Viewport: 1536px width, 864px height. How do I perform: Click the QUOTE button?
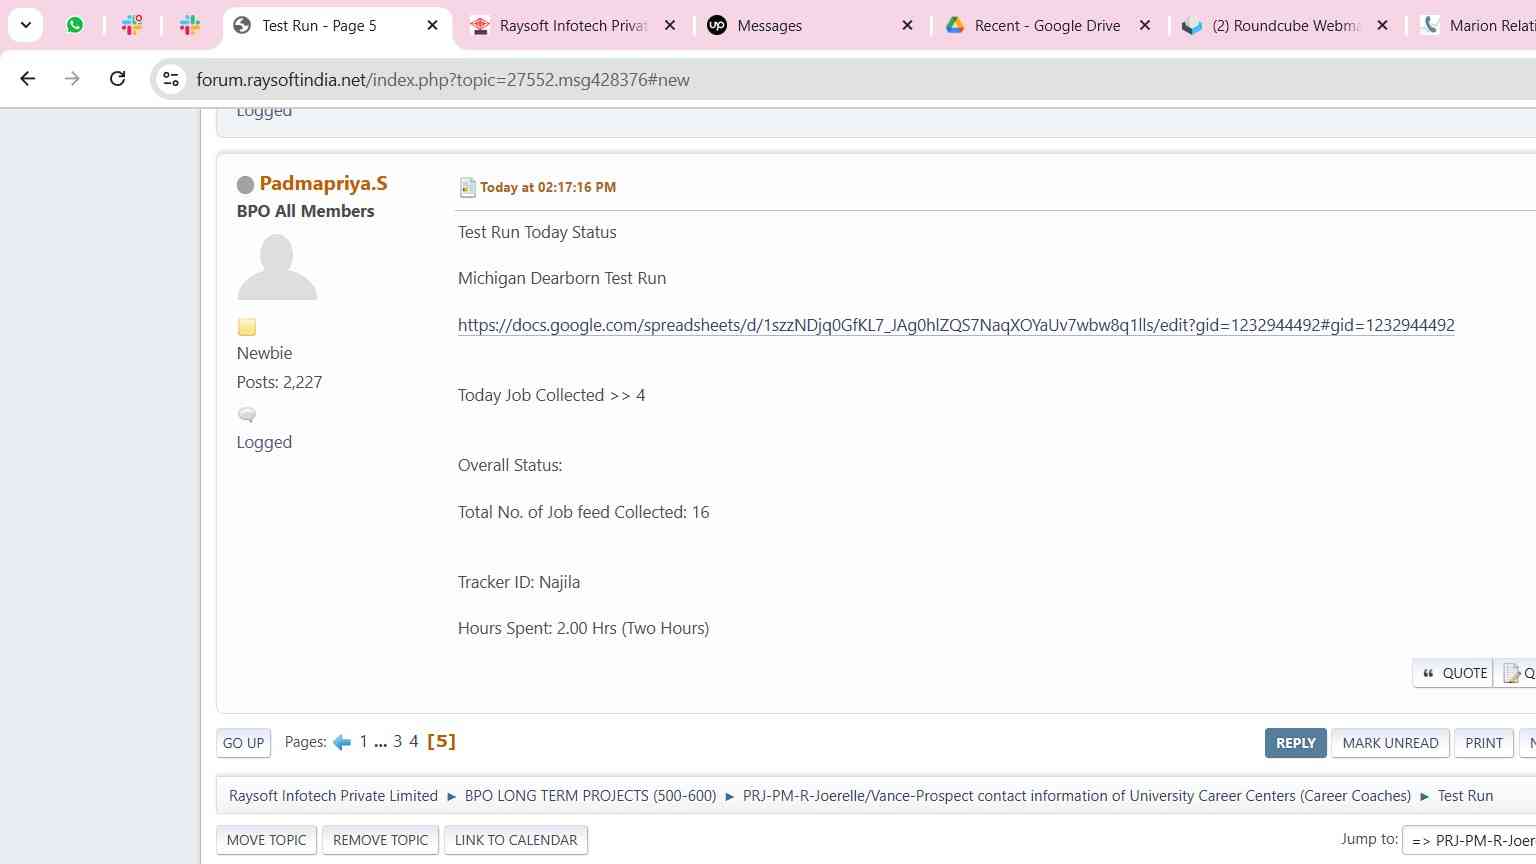[1453, 673]
